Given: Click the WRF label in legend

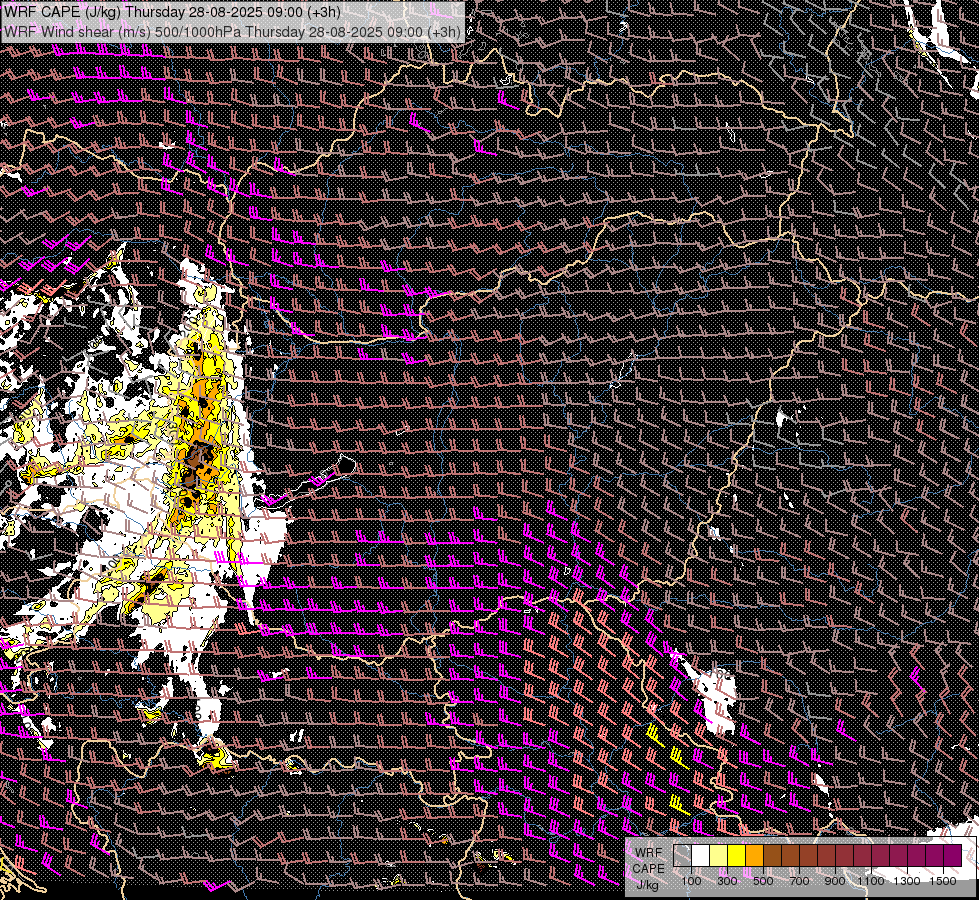Looking at the screenshot, I should pyautogui.click(x=649, y=853).
